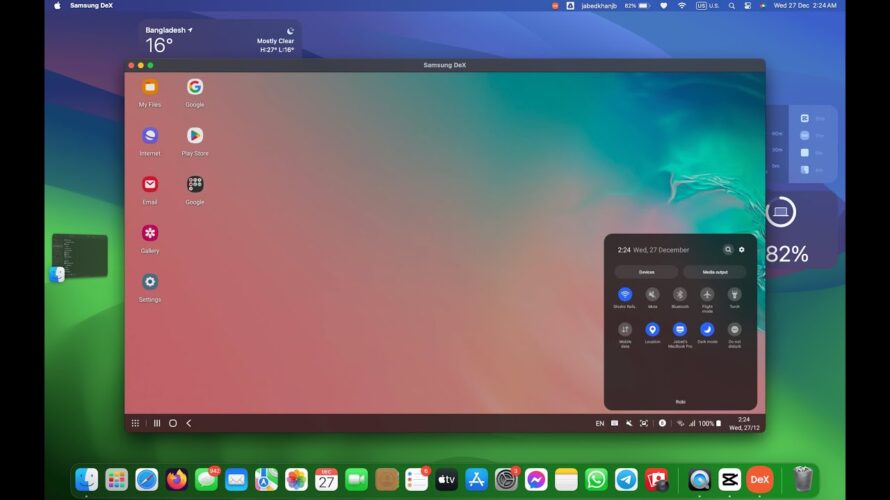Toggle the Location quick setting
This screenshot has height=500, width=890.
click(652, 330)
